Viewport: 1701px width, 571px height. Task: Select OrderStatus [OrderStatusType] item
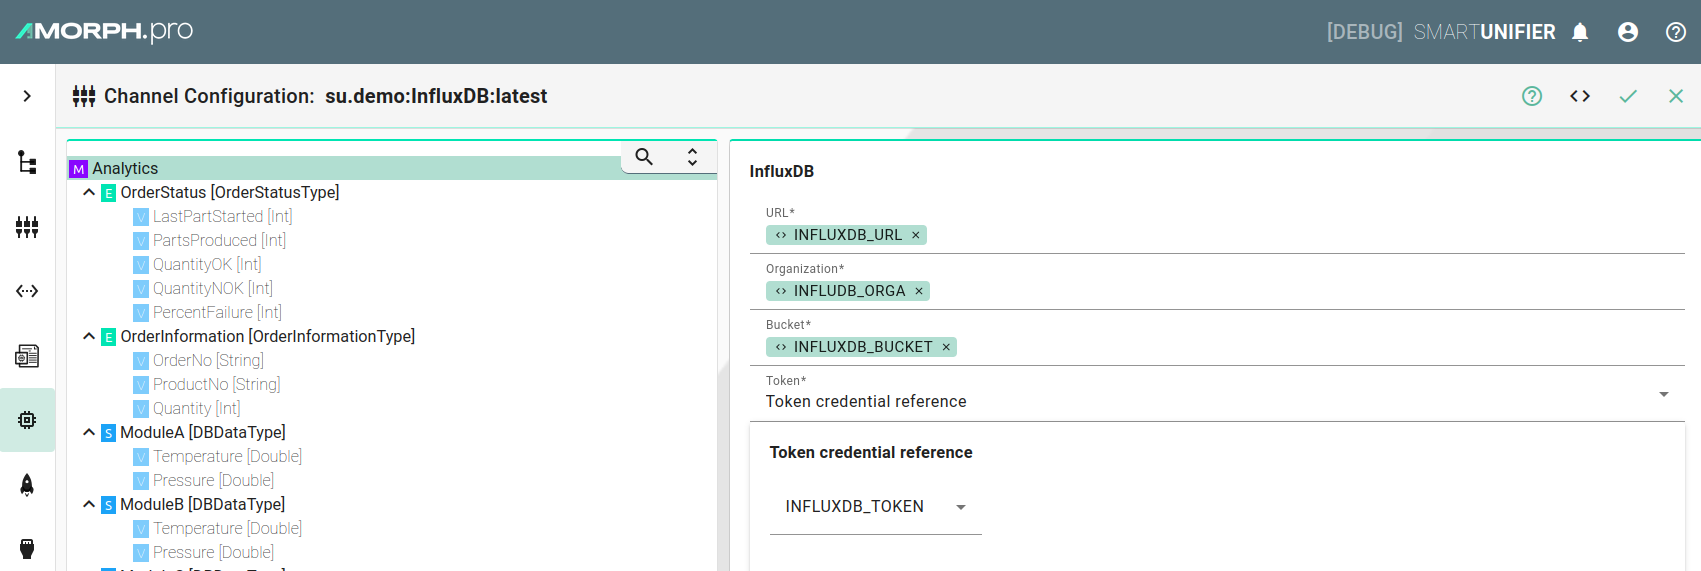[230, 192]
